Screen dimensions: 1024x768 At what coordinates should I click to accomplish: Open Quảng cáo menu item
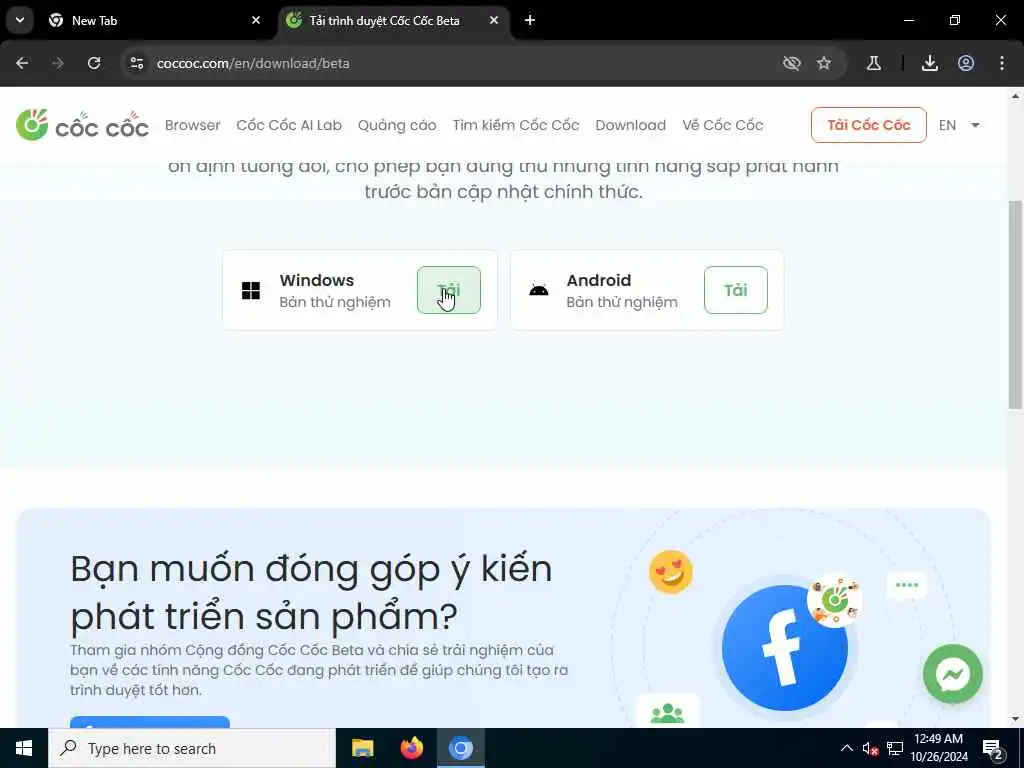397,125
